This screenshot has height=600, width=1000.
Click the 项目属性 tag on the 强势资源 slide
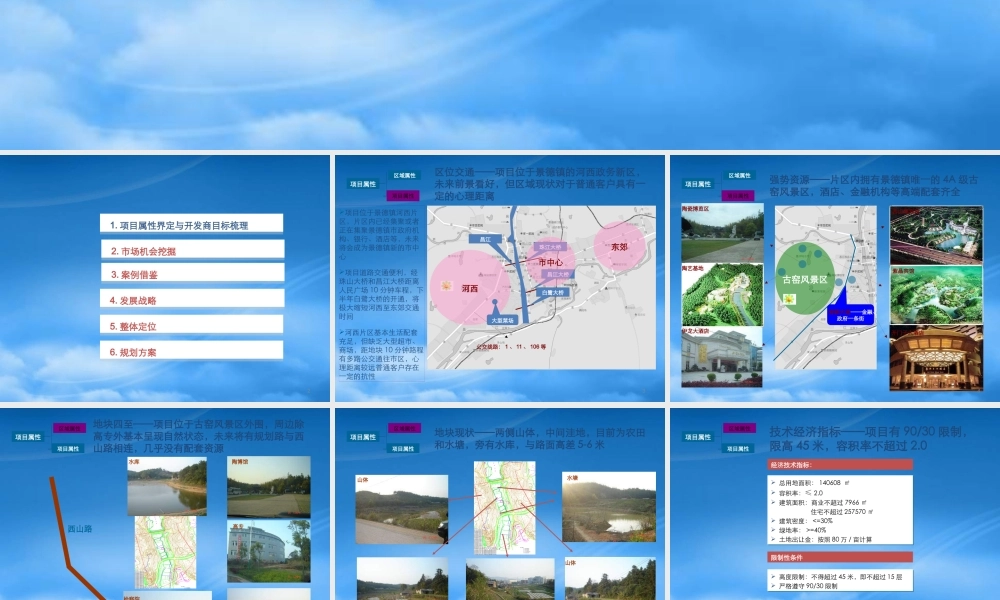click(x=698, y=184)
